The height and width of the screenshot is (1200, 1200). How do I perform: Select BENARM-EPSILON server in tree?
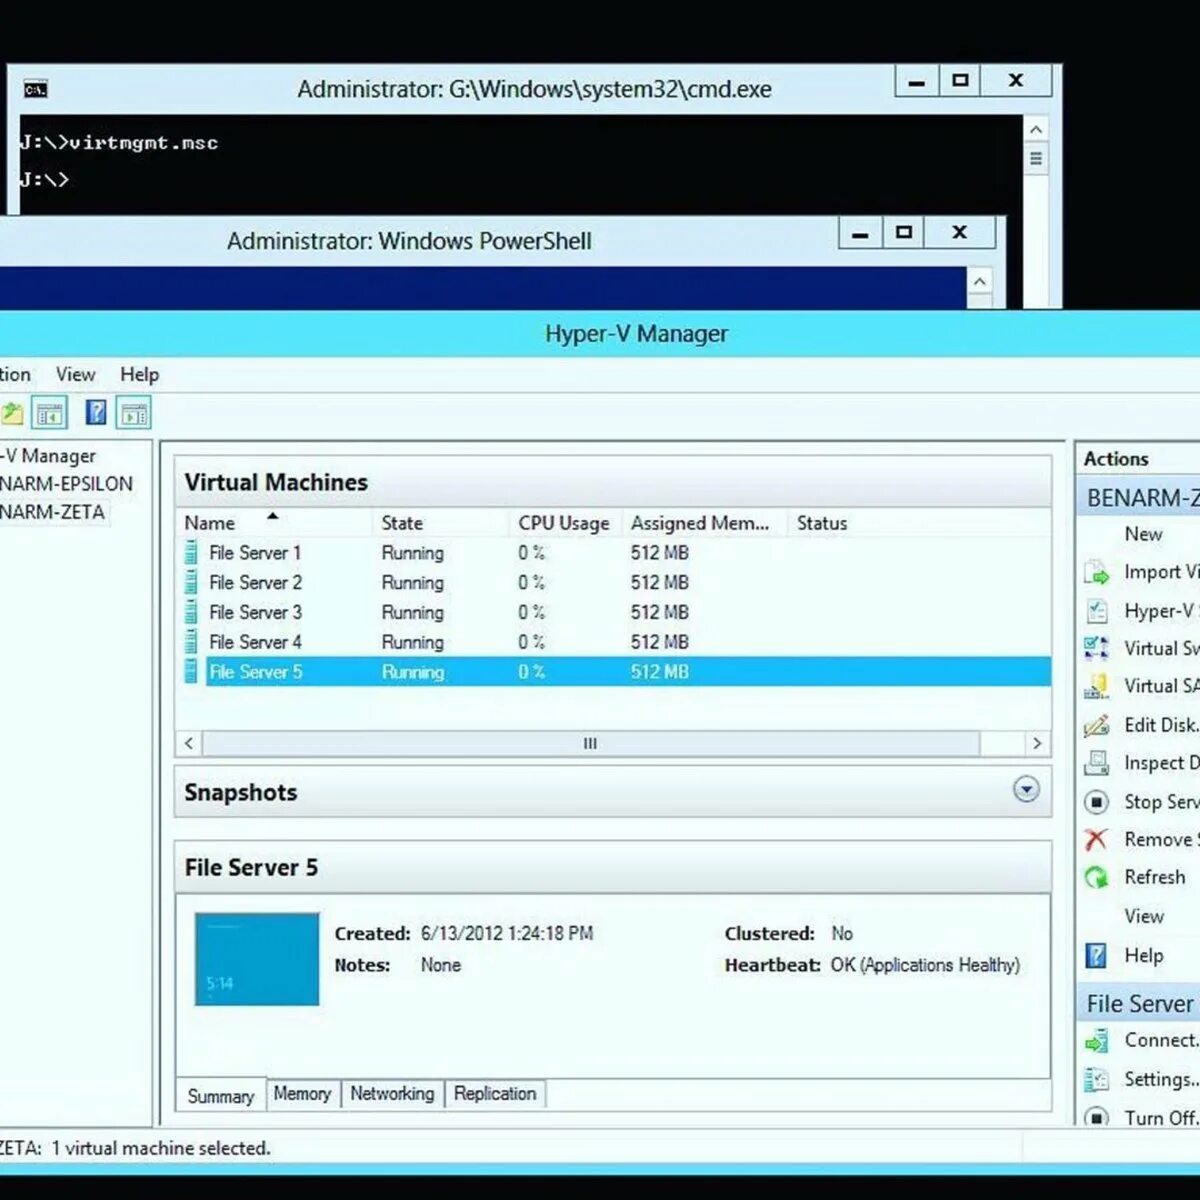(x=66, y=484)
